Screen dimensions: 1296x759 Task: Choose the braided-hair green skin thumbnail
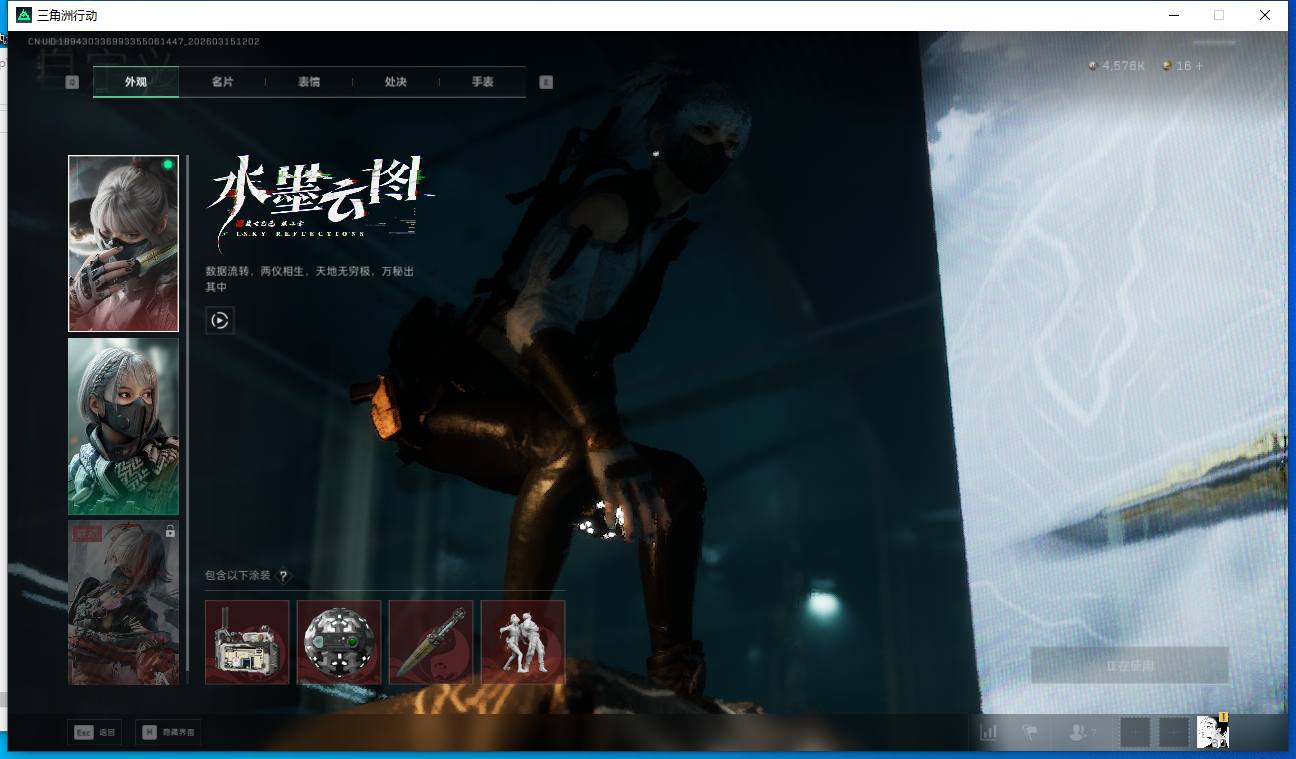pos(123,426)
